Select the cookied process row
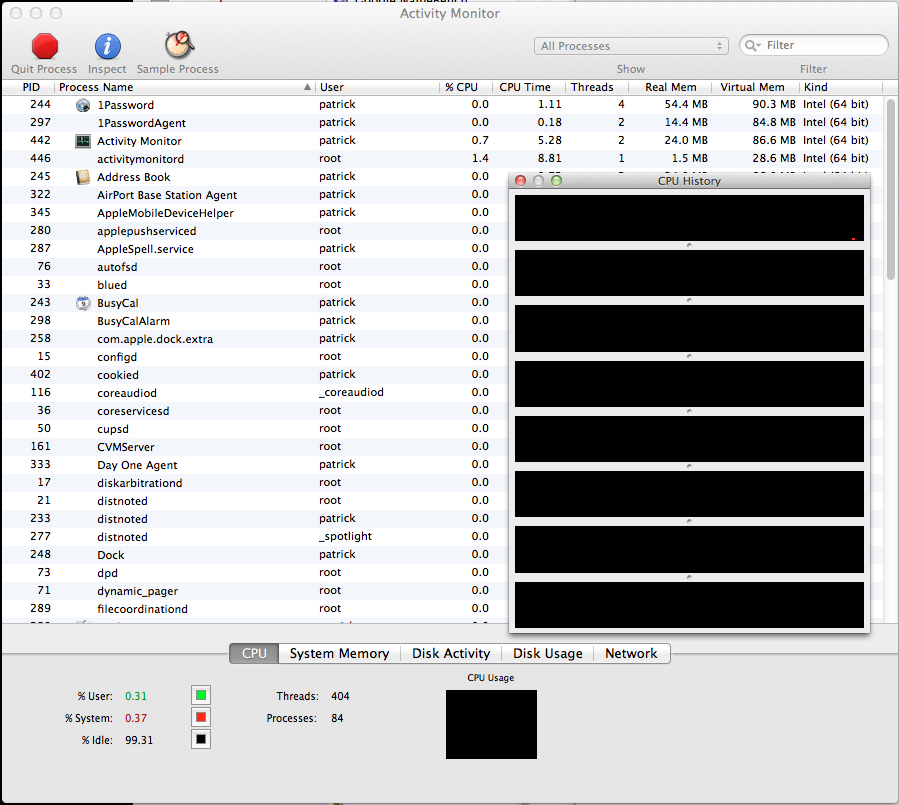The width and height of the screenshot is (899, 805). point(255,375)
